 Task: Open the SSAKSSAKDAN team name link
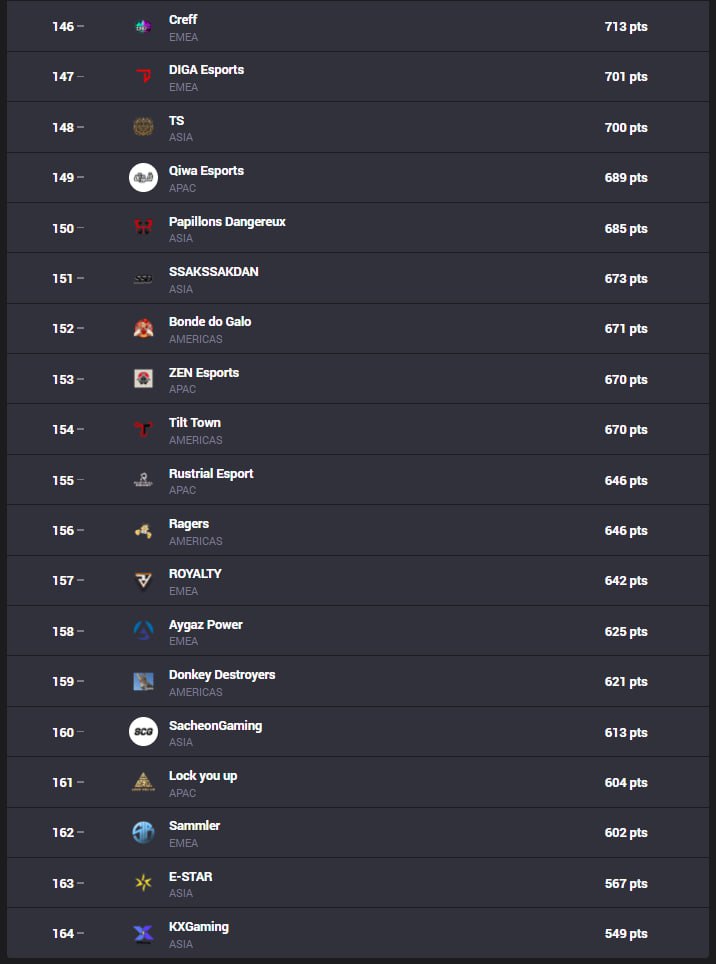coord(213,272)
